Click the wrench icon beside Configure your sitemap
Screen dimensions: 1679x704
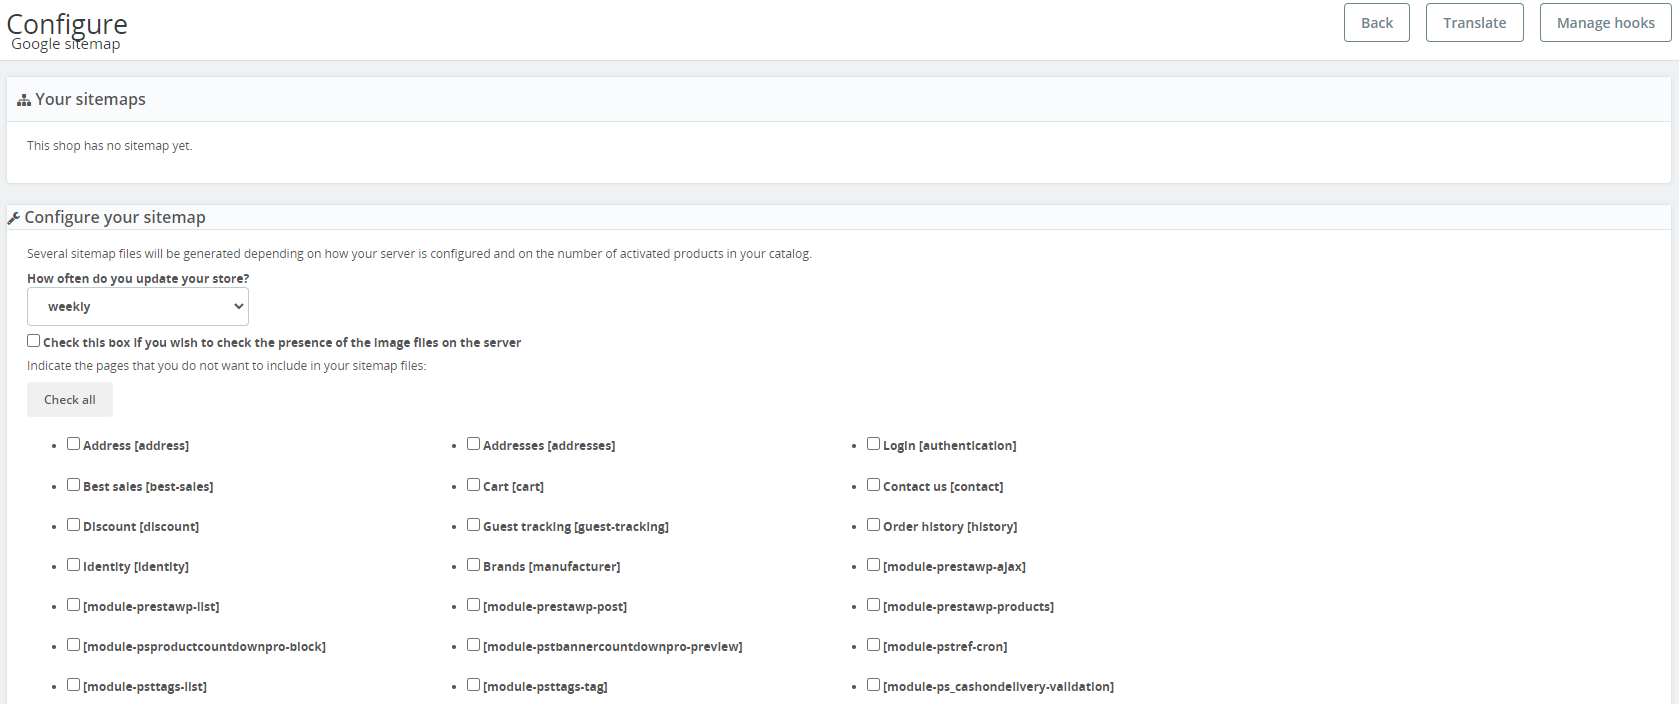tap(14, 218)
